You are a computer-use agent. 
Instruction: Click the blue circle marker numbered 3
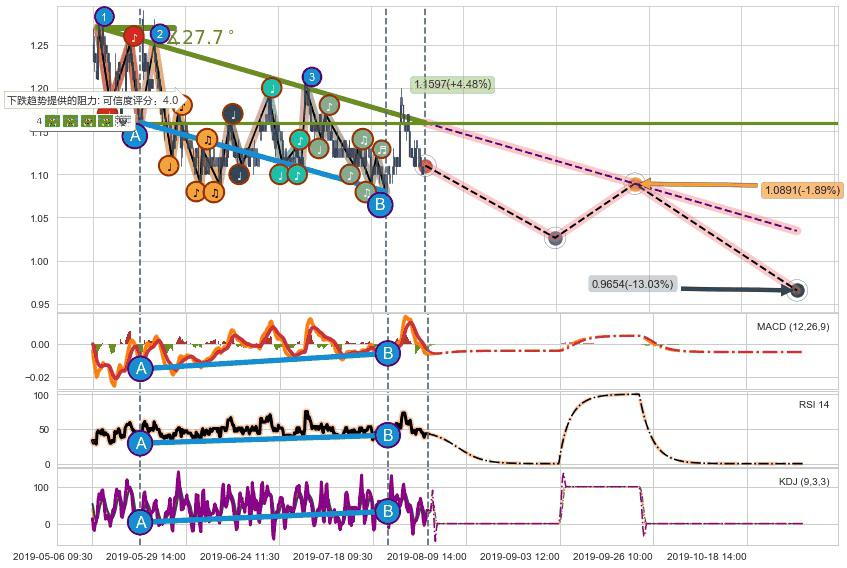pyautogui.click(x=312, y=77)
